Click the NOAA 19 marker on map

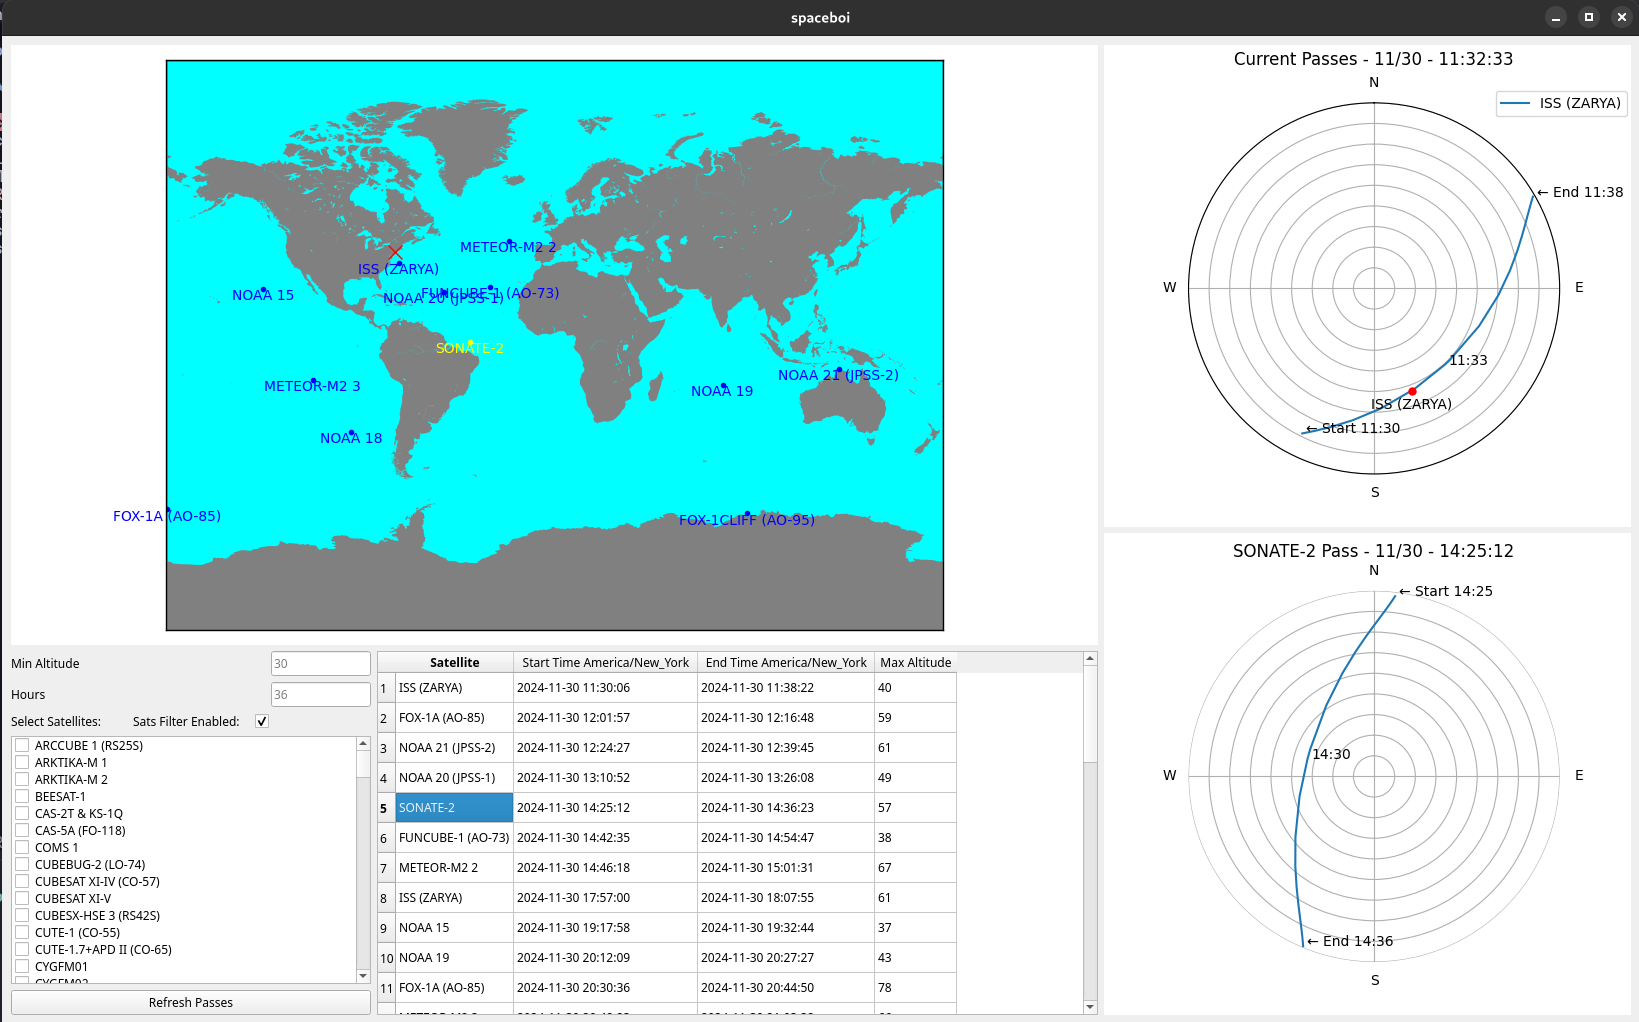[x=723, y=386]
